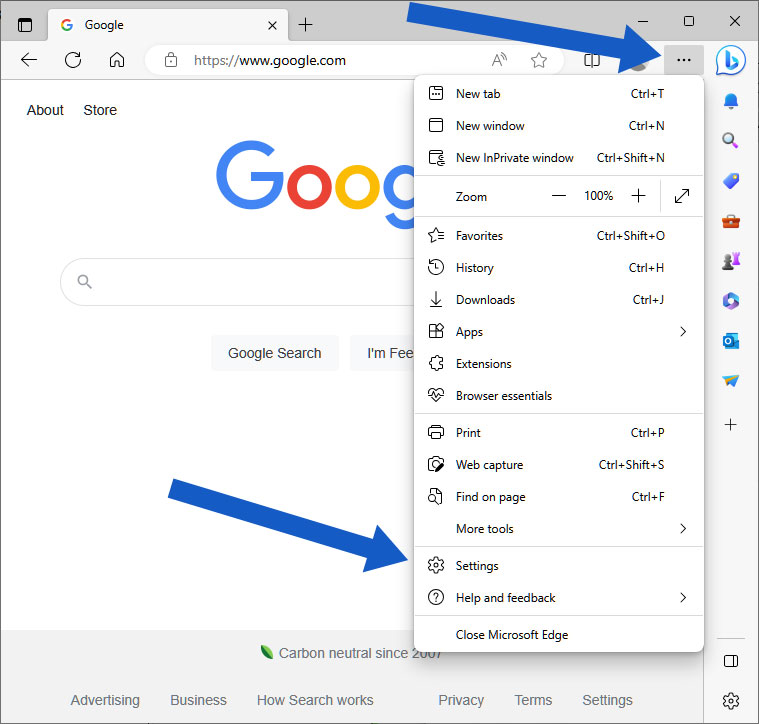
Task: Go back with the Back arrow
Action: 29,60
